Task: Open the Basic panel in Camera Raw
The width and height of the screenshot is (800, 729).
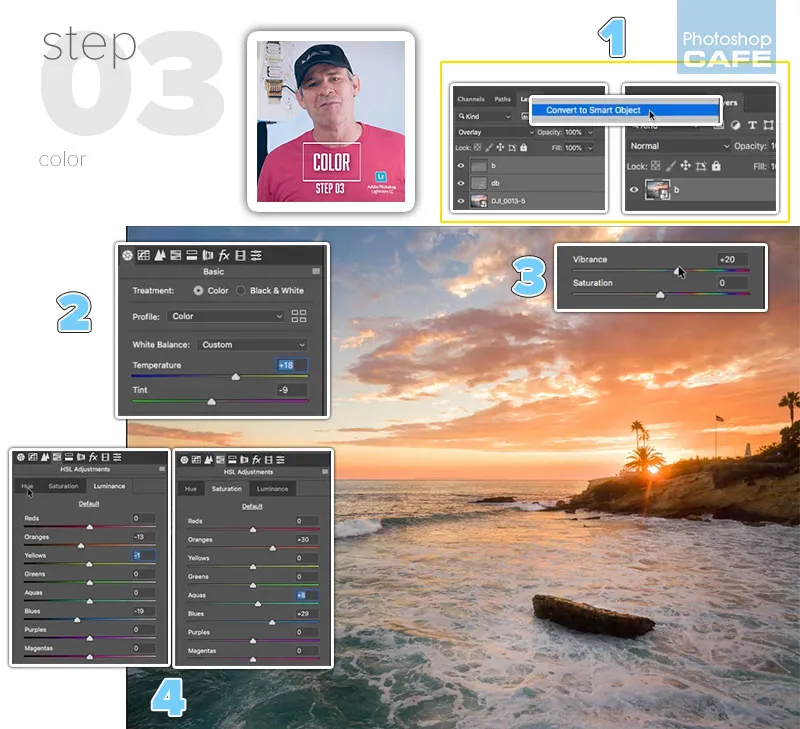Action: (127, 255)
